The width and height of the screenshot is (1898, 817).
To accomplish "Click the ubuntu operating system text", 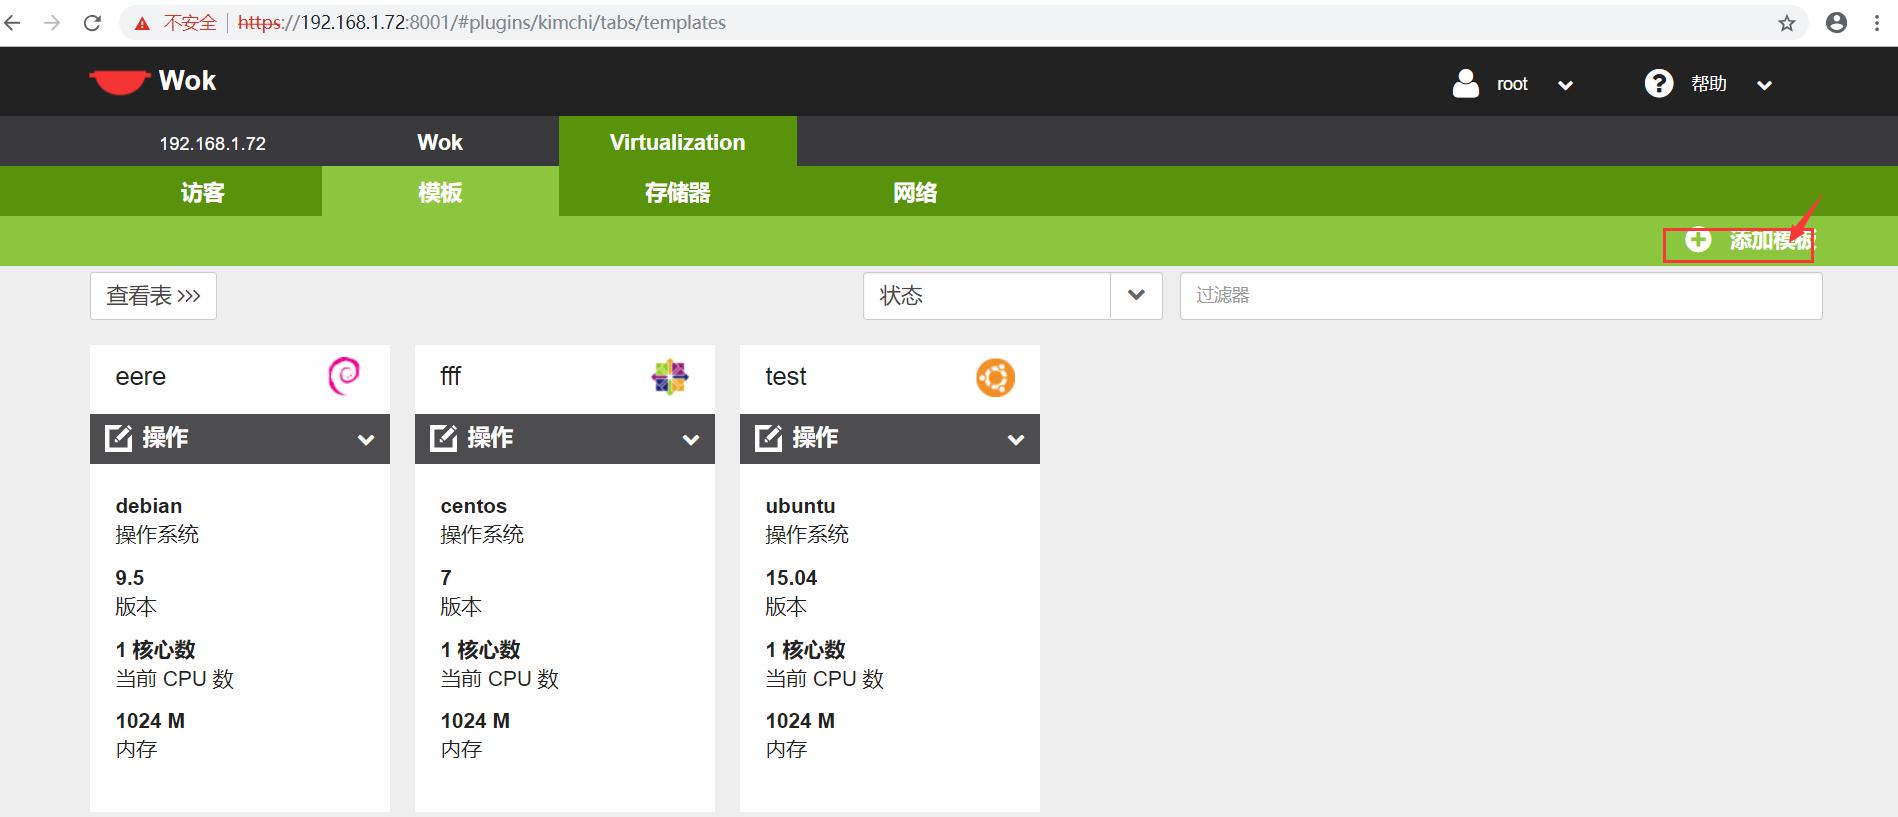I will click(800, 506).
